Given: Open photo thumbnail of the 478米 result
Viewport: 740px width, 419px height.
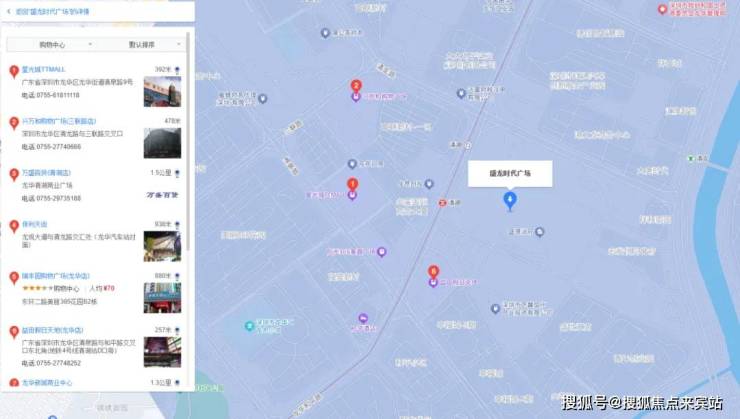Looking at the screenshot, I should click(162, 143).
